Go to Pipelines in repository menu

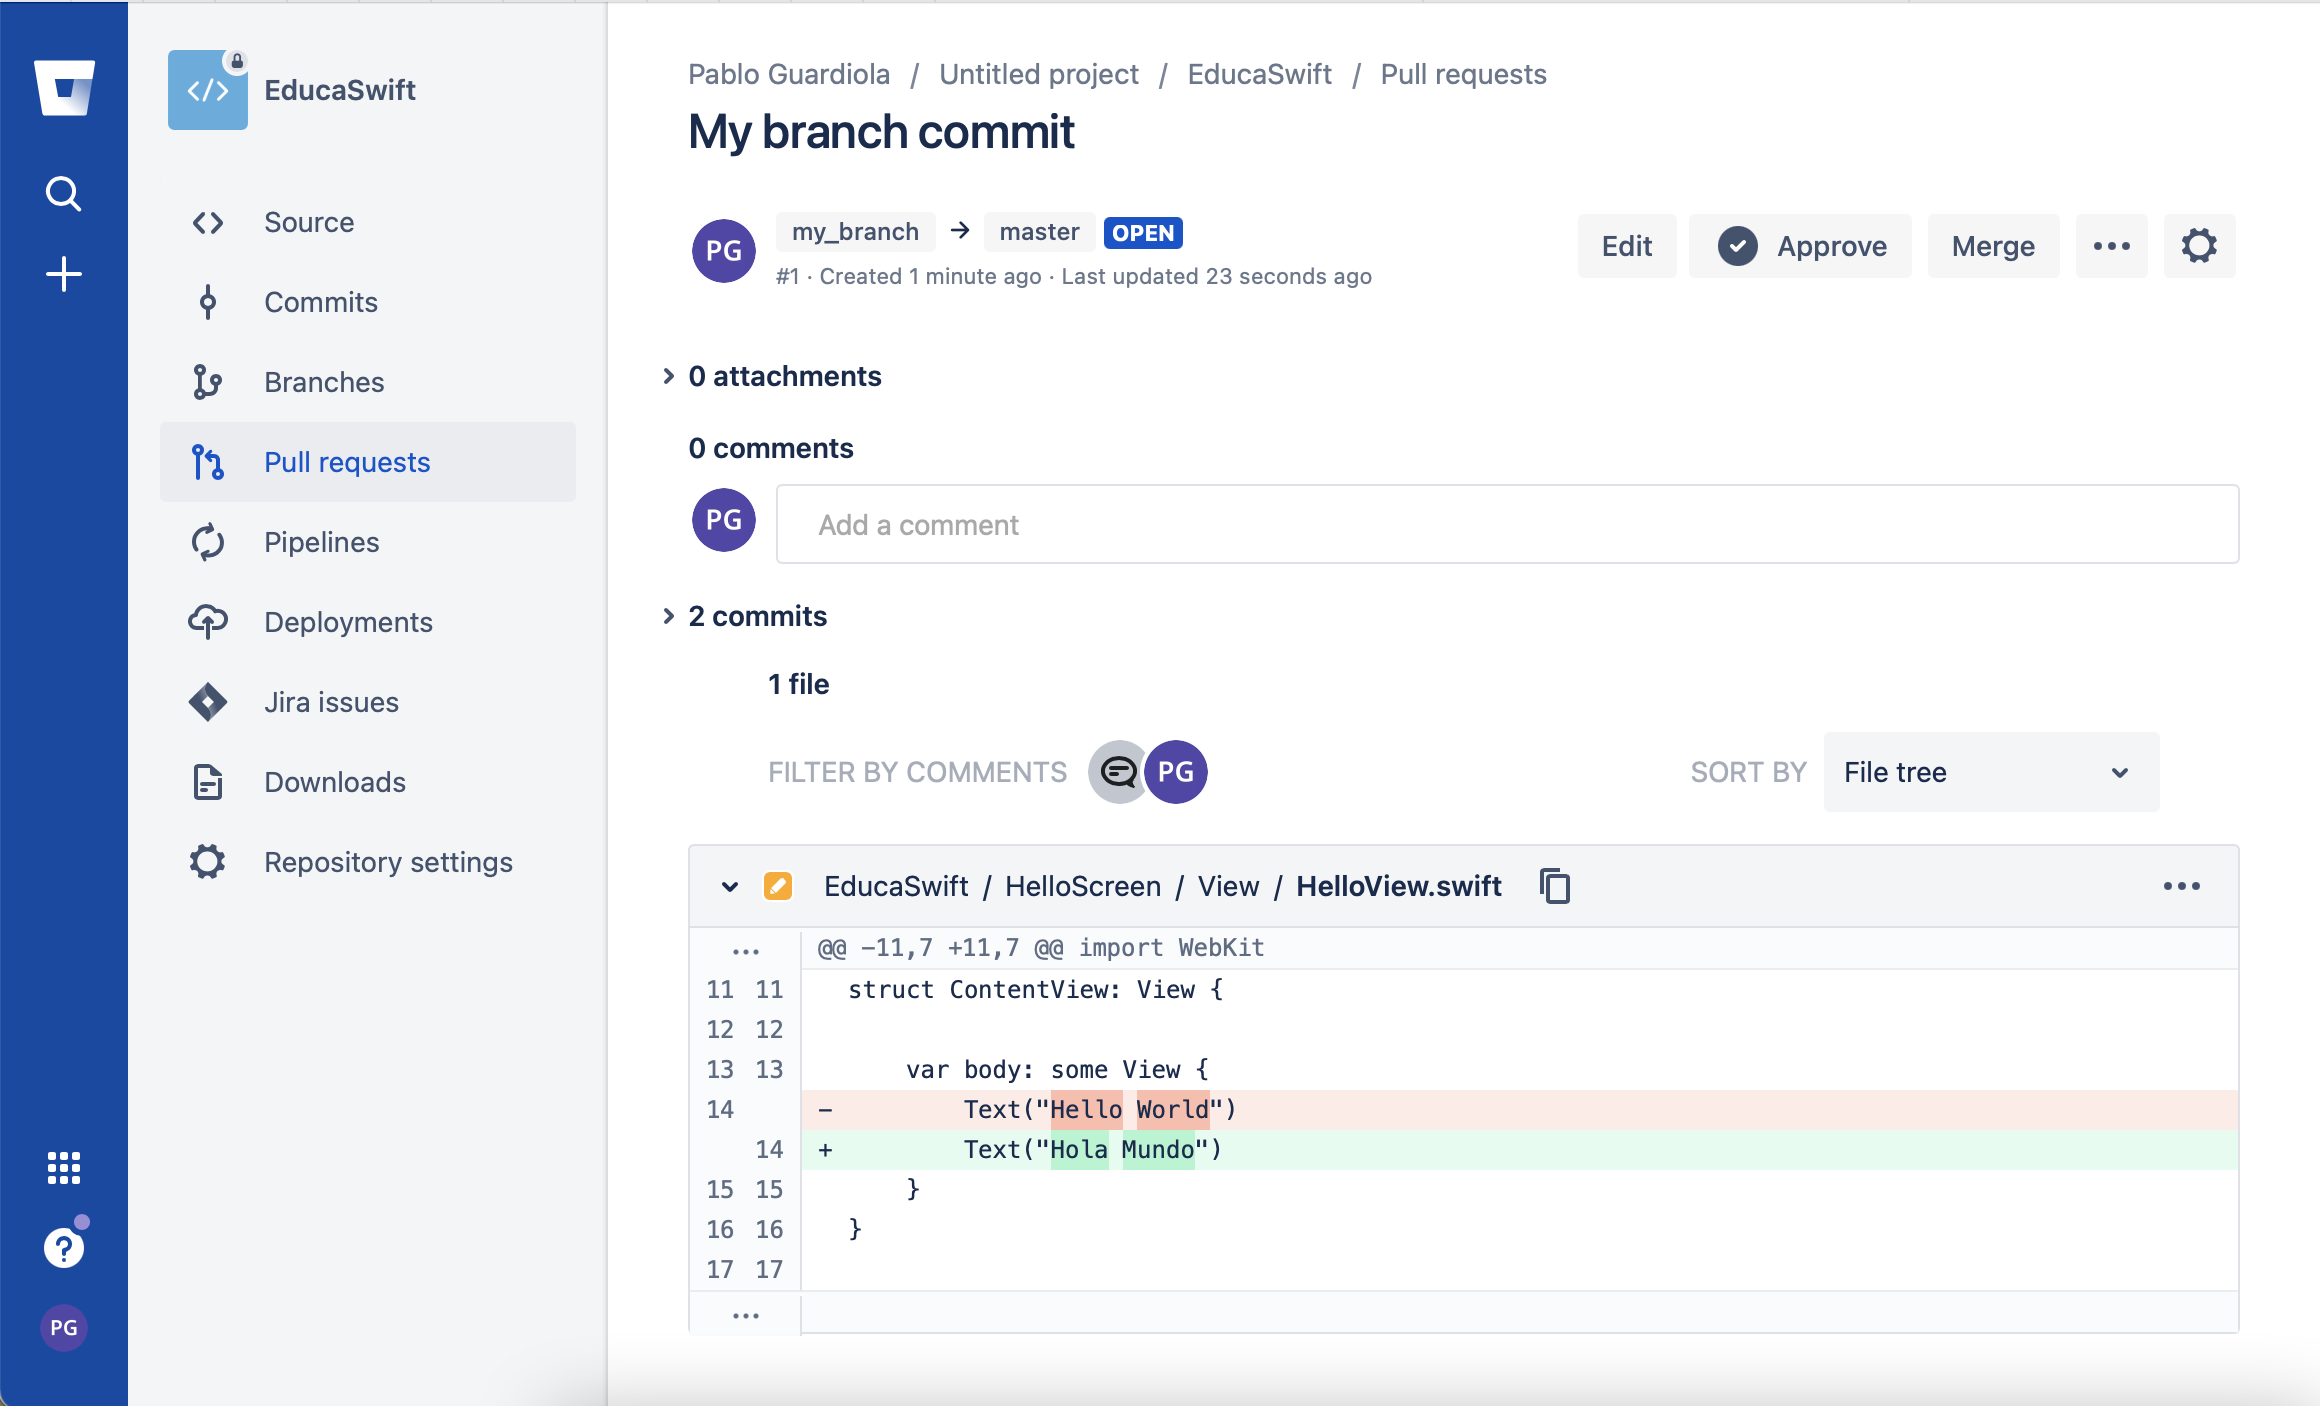368,542
